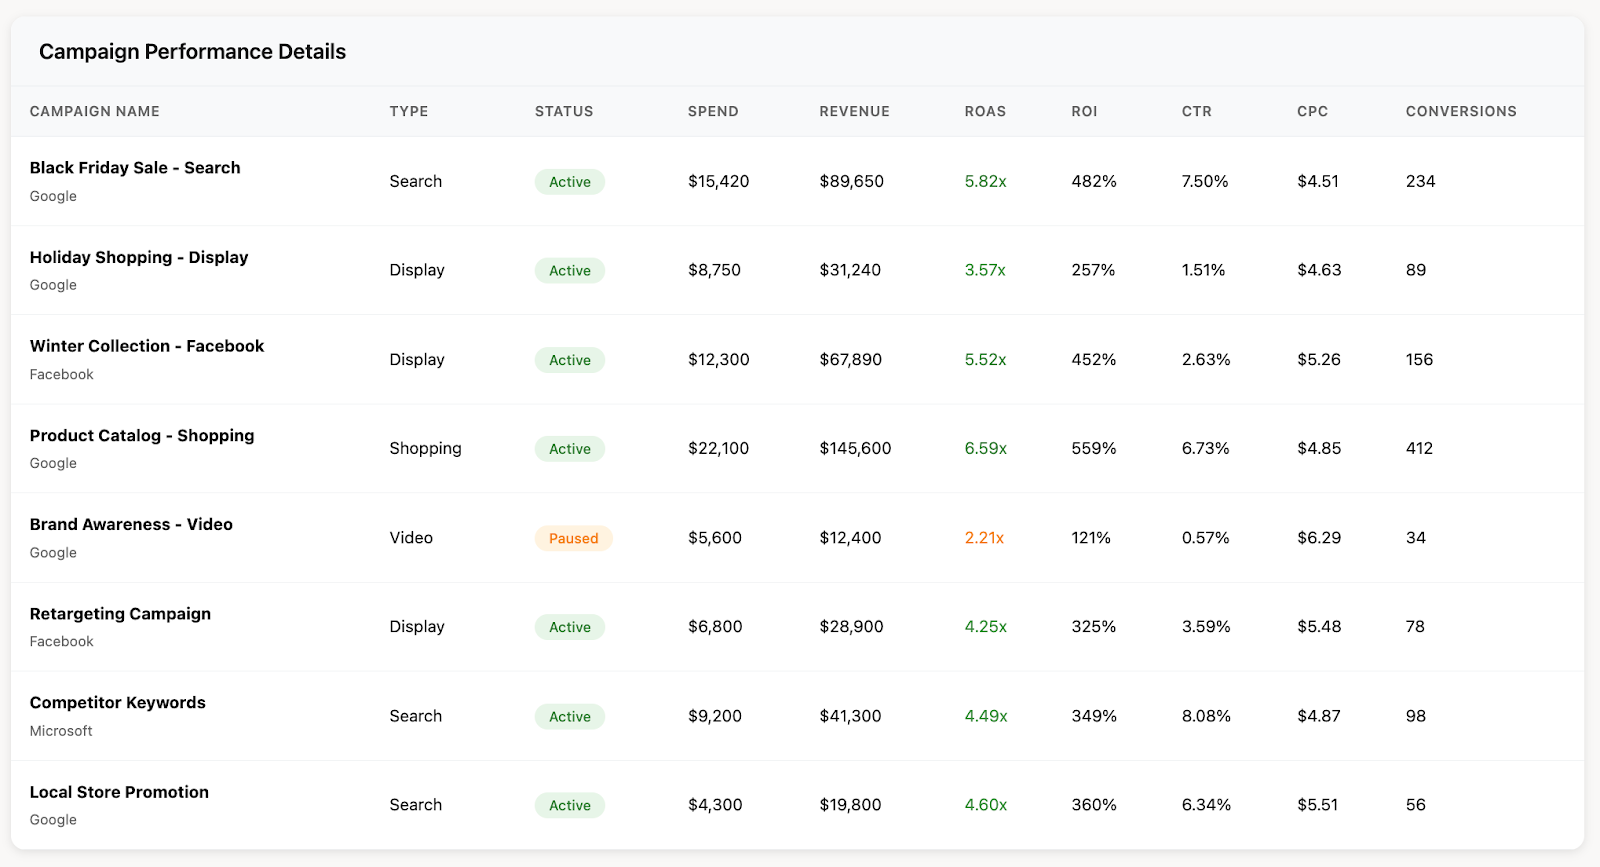Sort by the SPEND column header
Image resolution: width=1600 pixels, height=867 pixels.
[x=712, y=111]
